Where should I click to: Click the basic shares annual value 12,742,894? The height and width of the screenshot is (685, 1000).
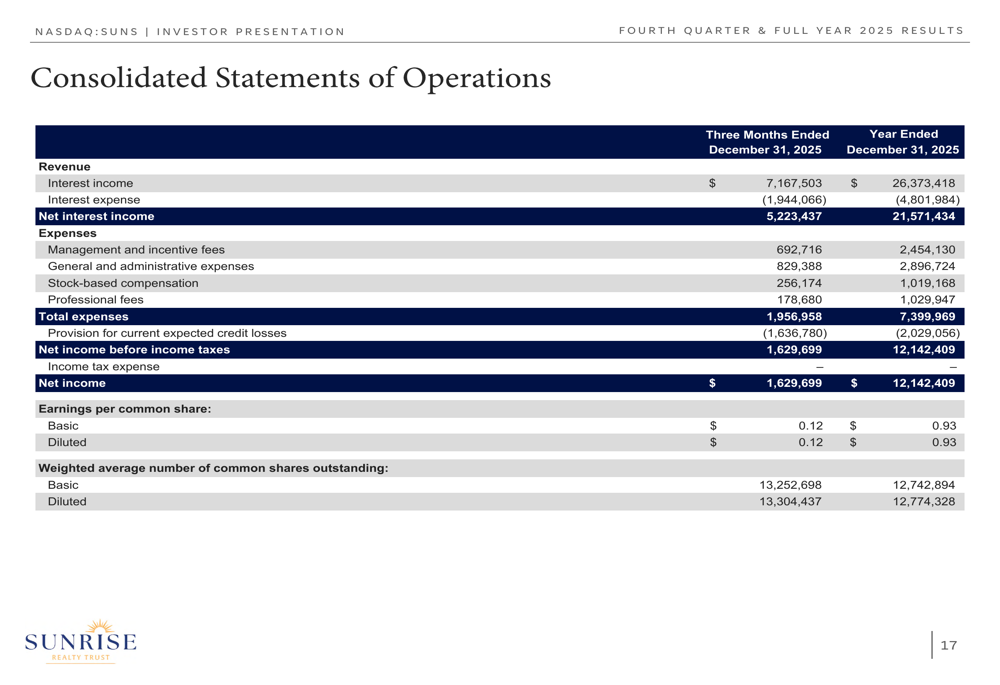pyautogui.click(x=924, y=485)
